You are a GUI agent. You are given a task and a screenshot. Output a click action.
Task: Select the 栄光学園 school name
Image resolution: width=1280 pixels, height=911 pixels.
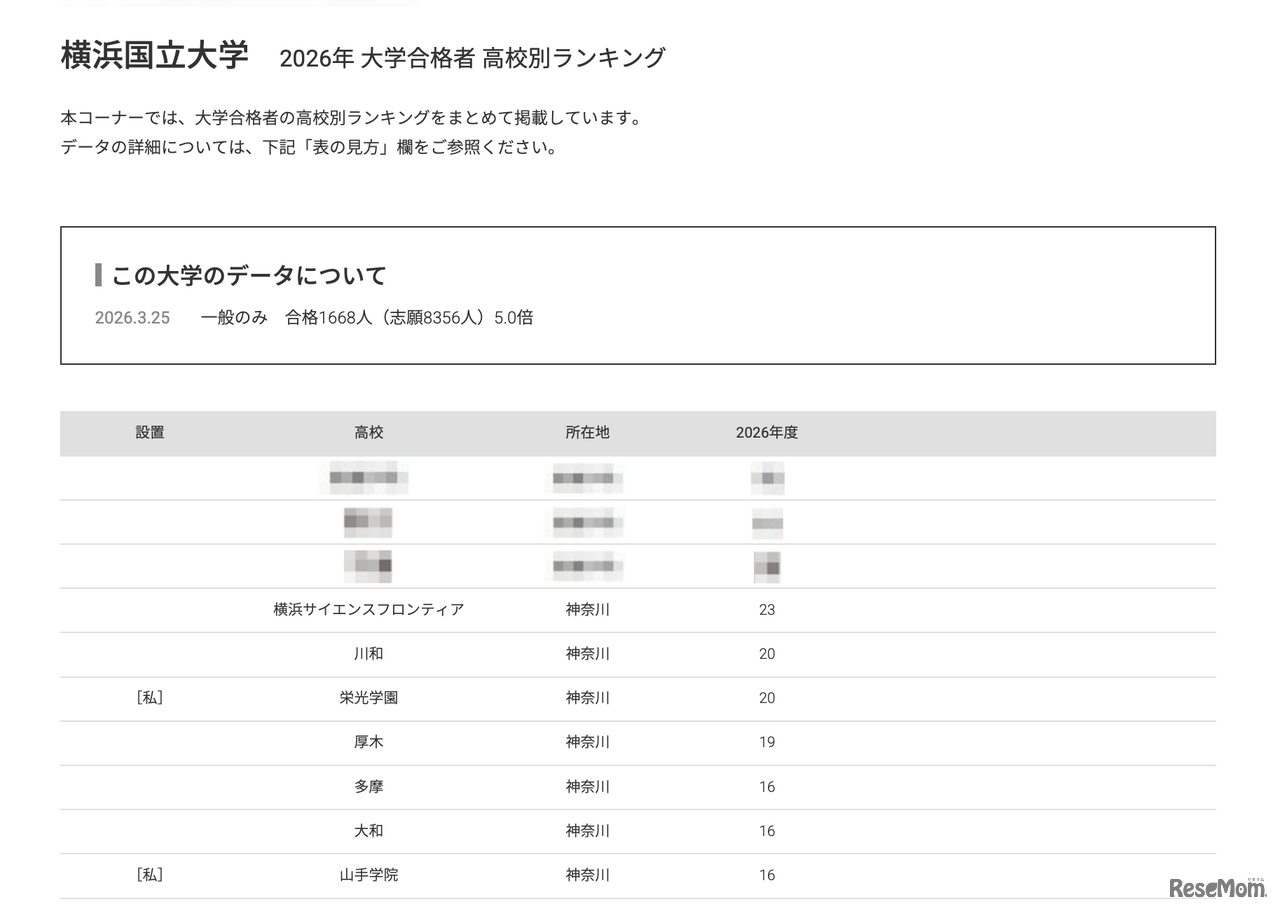pyautogui.click(x=369, y=698)
